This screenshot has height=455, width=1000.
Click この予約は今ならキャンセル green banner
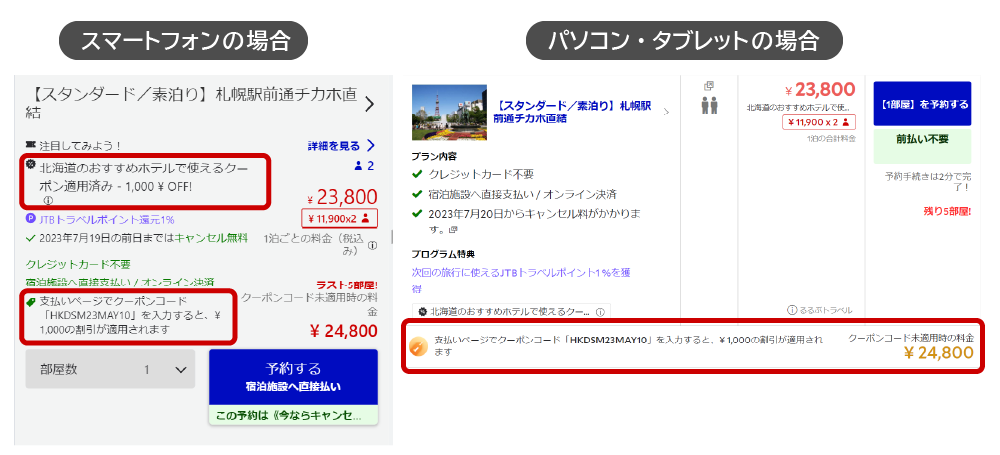(x=293, y=415)
